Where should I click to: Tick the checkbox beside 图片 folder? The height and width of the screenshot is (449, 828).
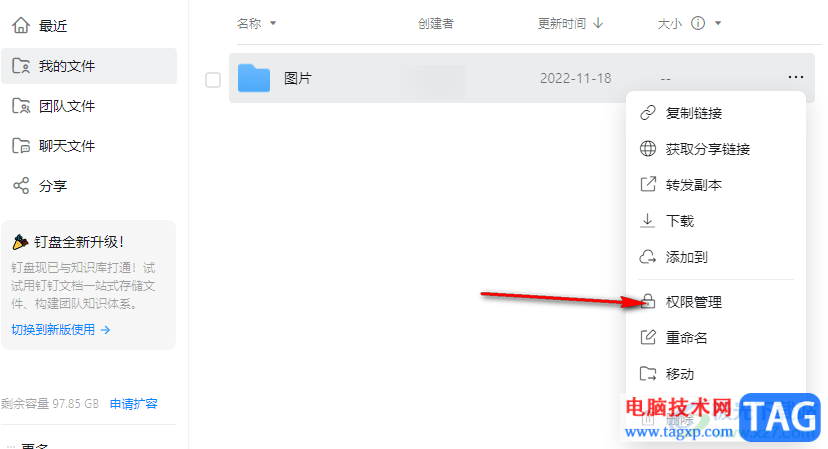[213, 80]
